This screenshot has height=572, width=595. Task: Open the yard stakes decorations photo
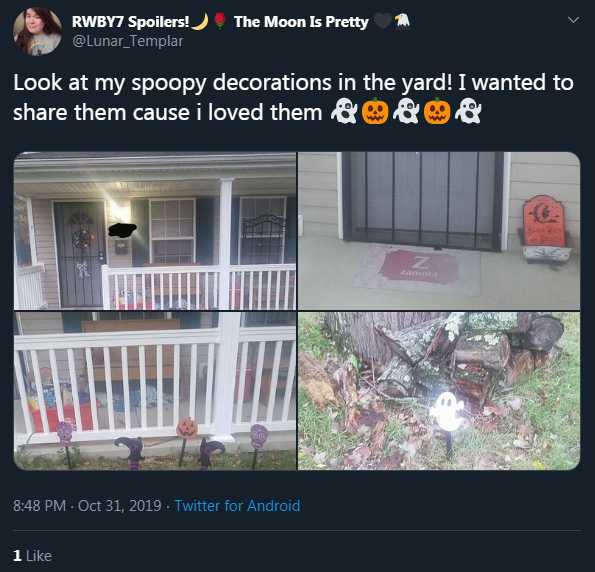click(155, 391)
